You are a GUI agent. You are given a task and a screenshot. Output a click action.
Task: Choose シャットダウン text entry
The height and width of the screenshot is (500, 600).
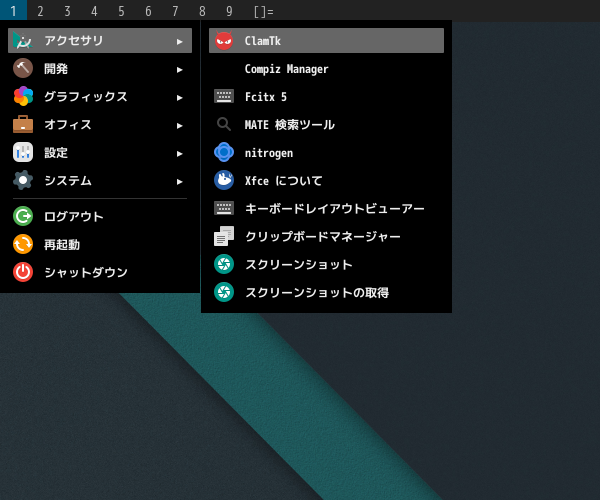click(x=86, y=272)
